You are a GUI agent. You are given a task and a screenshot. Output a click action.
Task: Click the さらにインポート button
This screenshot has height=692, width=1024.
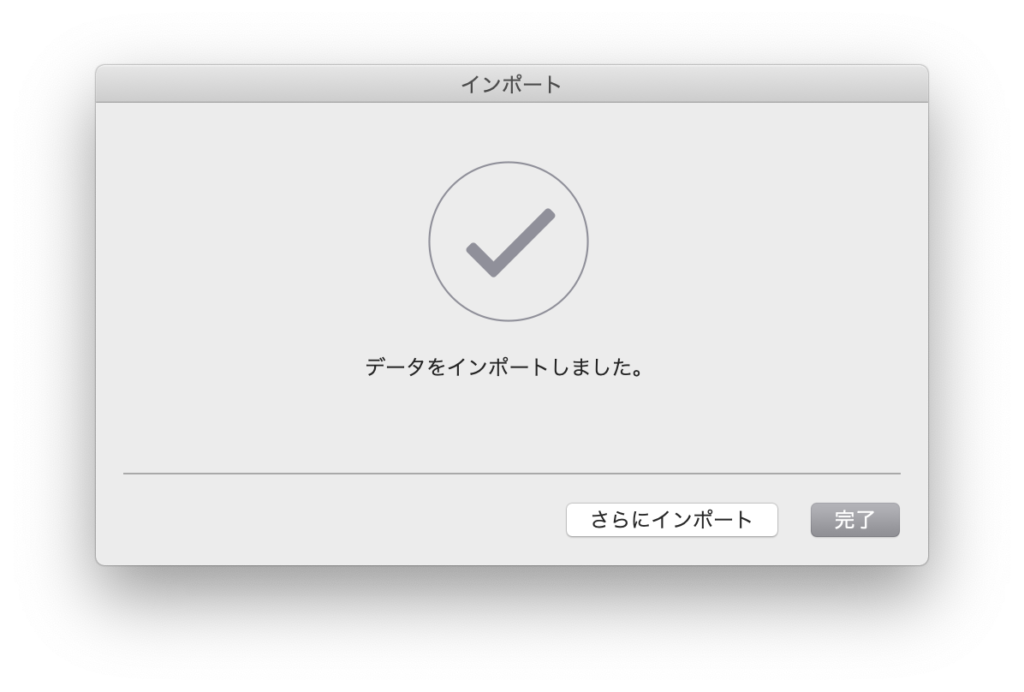click(671, 520)
